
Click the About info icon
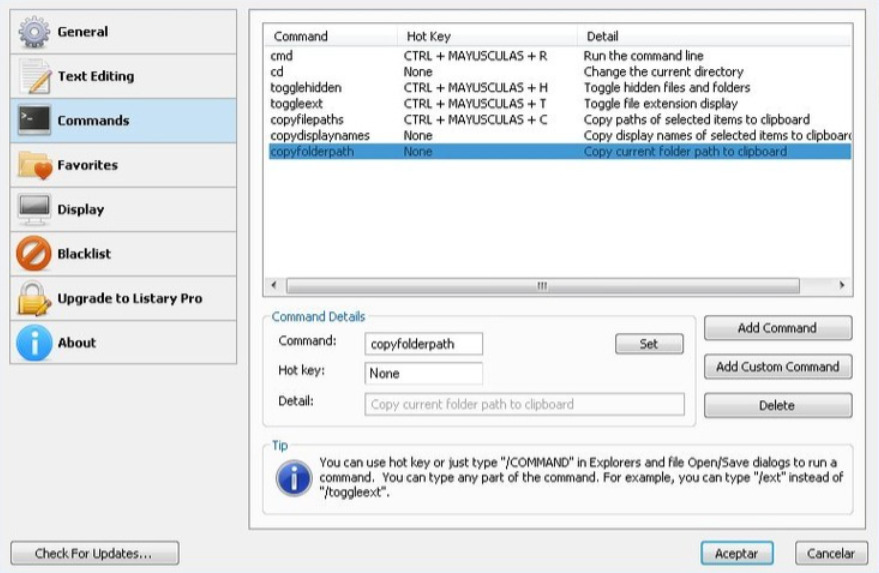34,343
